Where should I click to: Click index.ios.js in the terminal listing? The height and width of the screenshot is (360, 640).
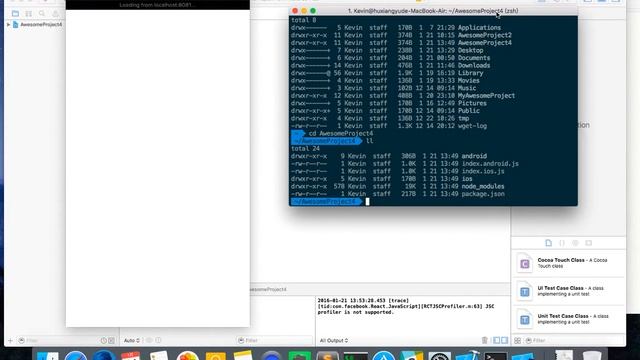click(483, 171)
